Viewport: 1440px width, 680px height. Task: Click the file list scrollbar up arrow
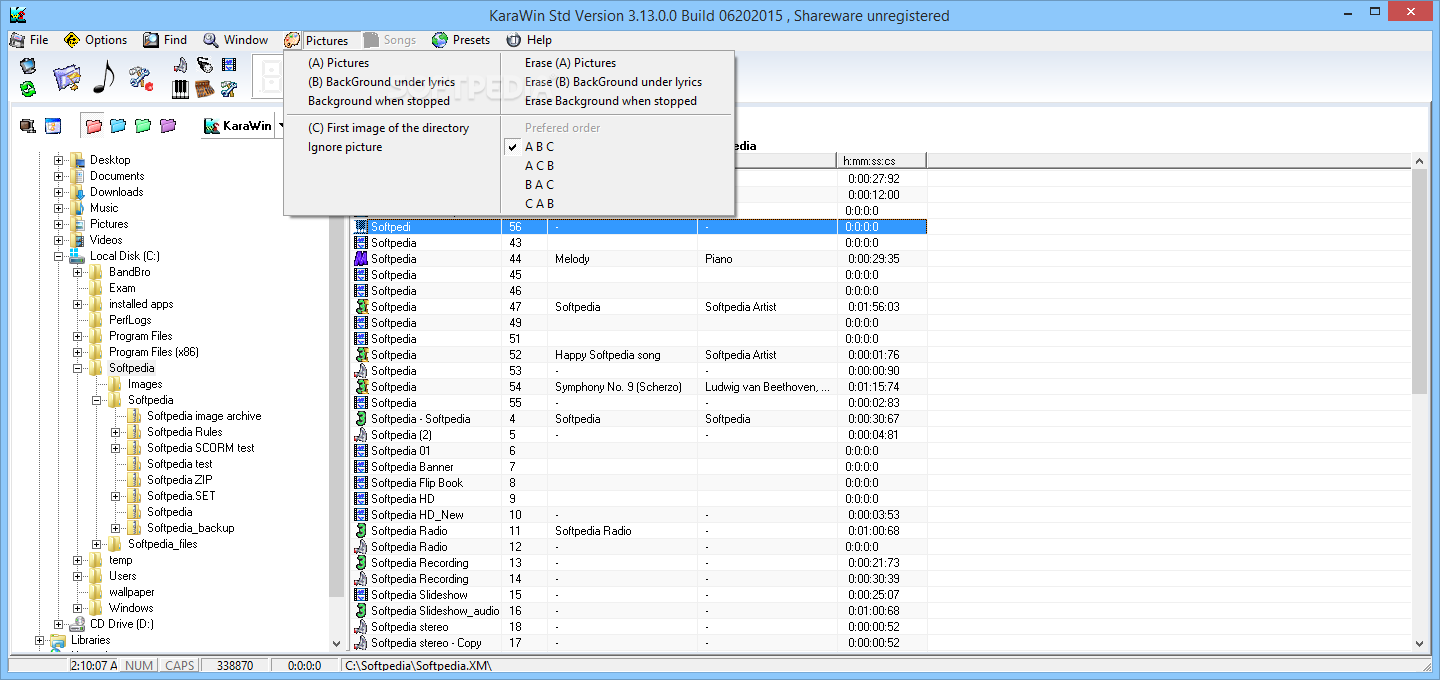point(1419,161)
